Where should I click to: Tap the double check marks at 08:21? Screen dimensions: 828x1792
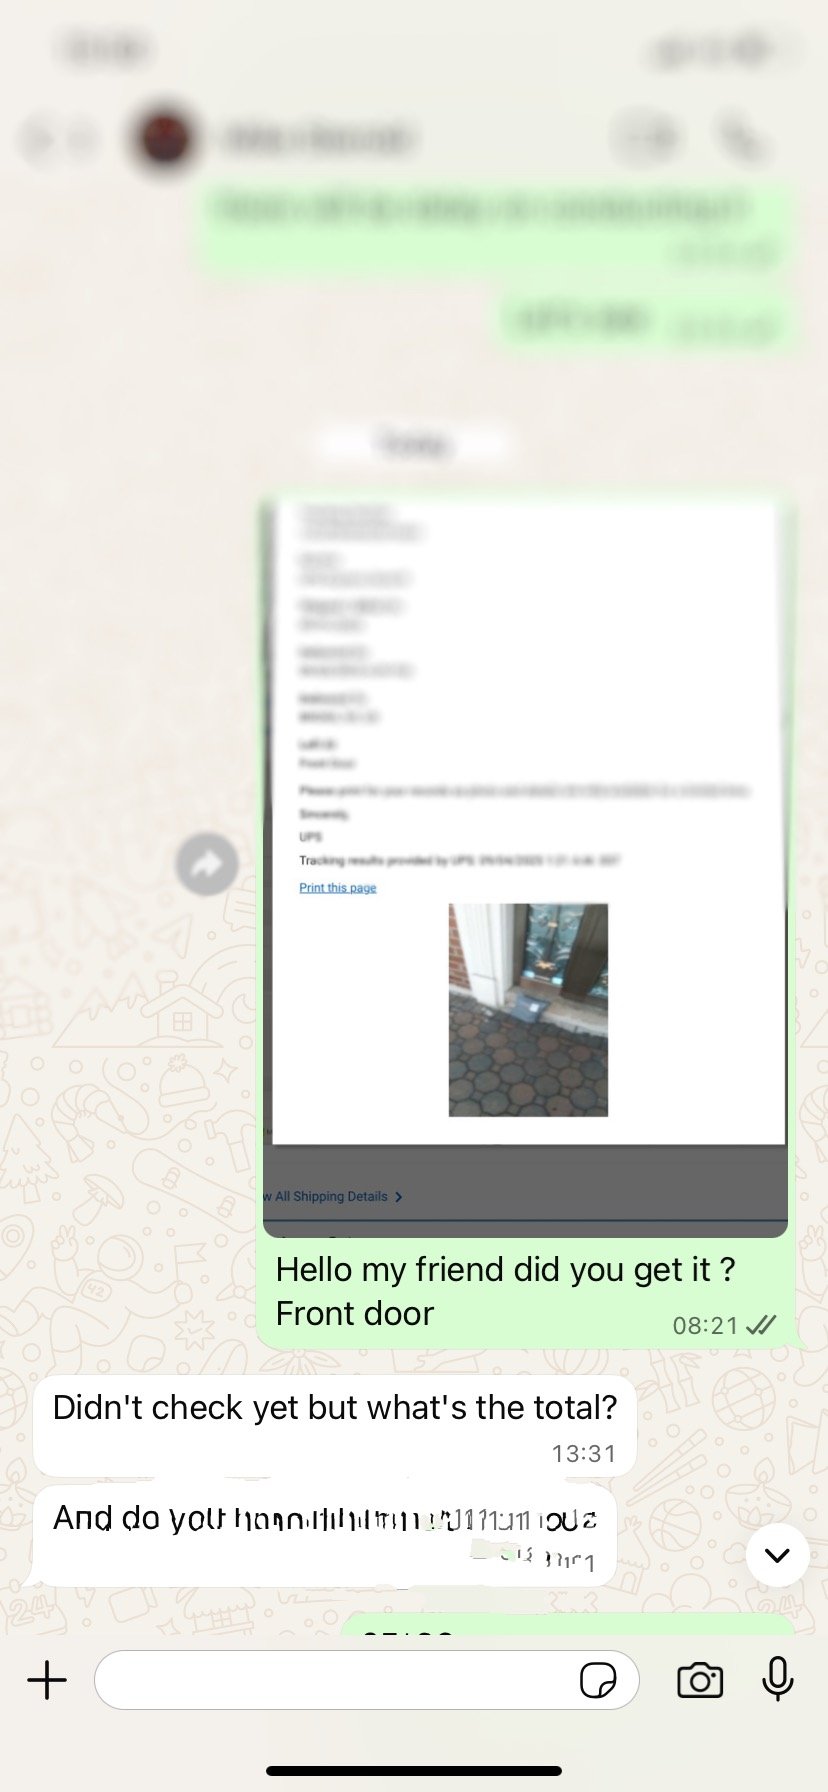tap(761, 1326)
